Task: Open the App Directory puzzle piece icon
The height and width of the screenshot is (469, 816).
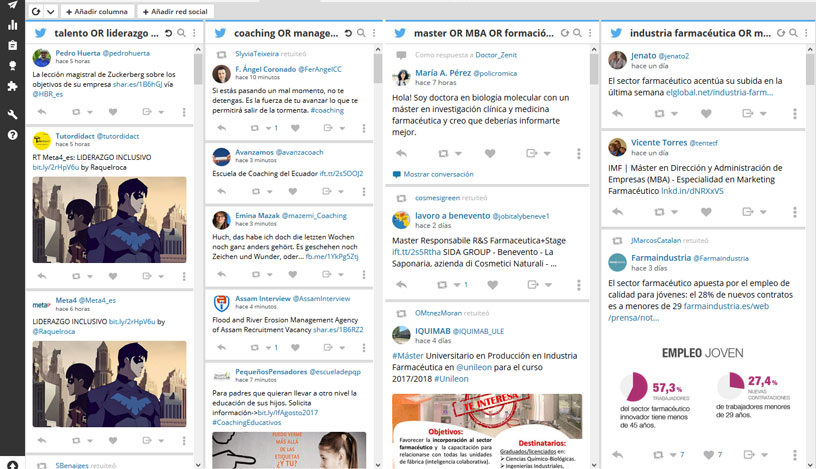Action: (x=12, y=86)
